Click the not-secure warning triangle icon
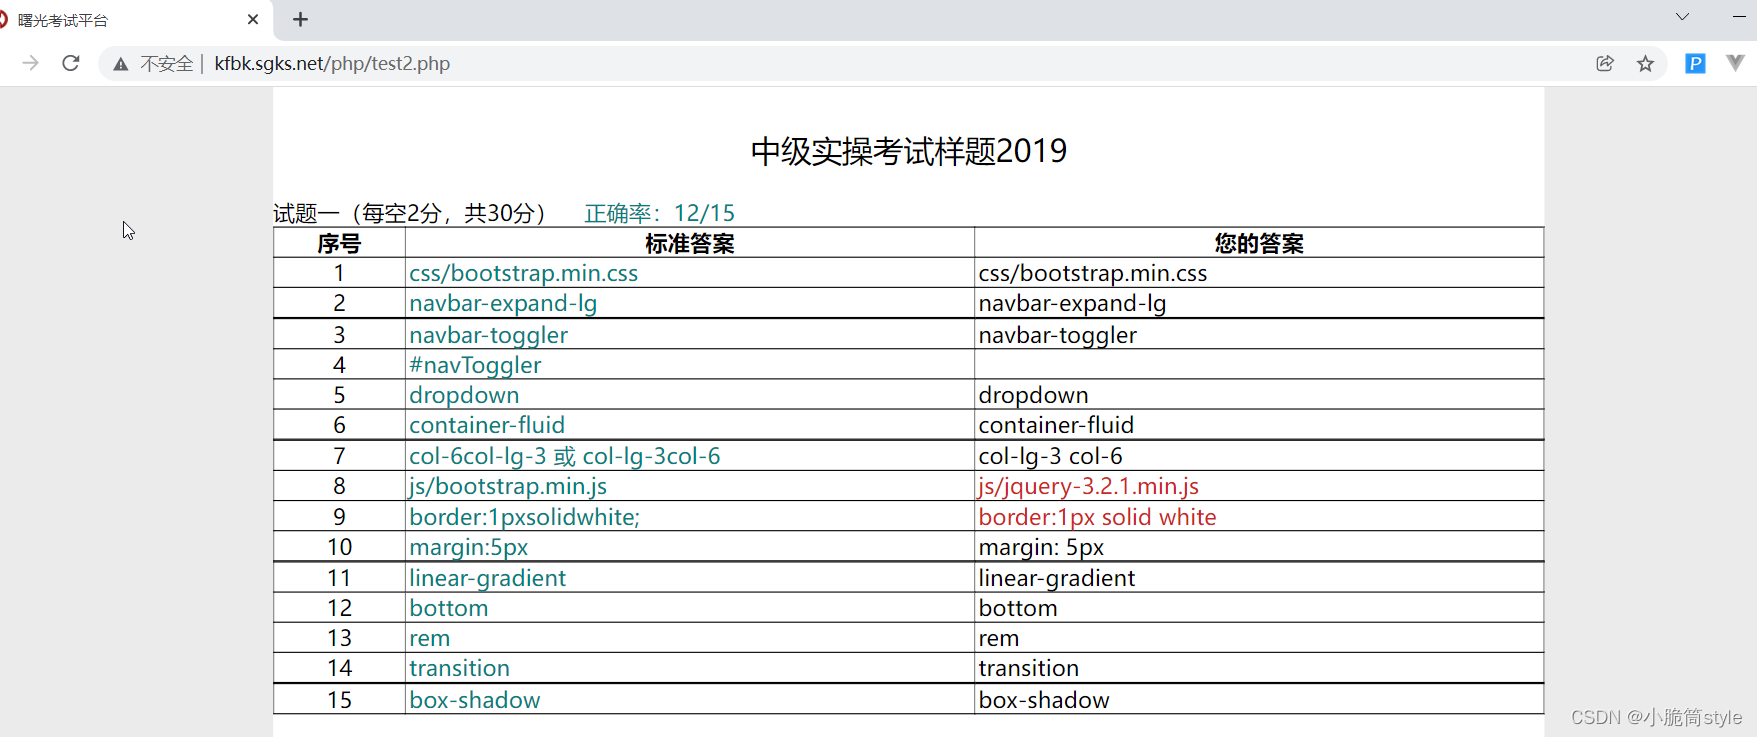1757x737 pixels. (x=121, y=64)
